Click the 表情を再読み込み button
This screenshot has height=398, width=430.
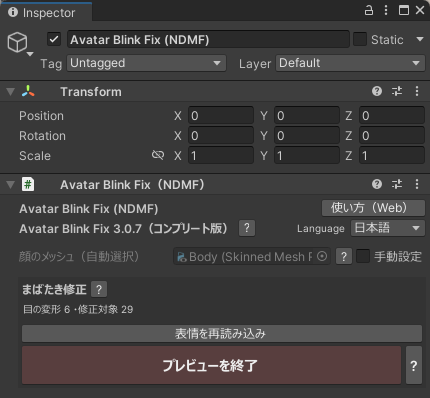pos(222,334)
